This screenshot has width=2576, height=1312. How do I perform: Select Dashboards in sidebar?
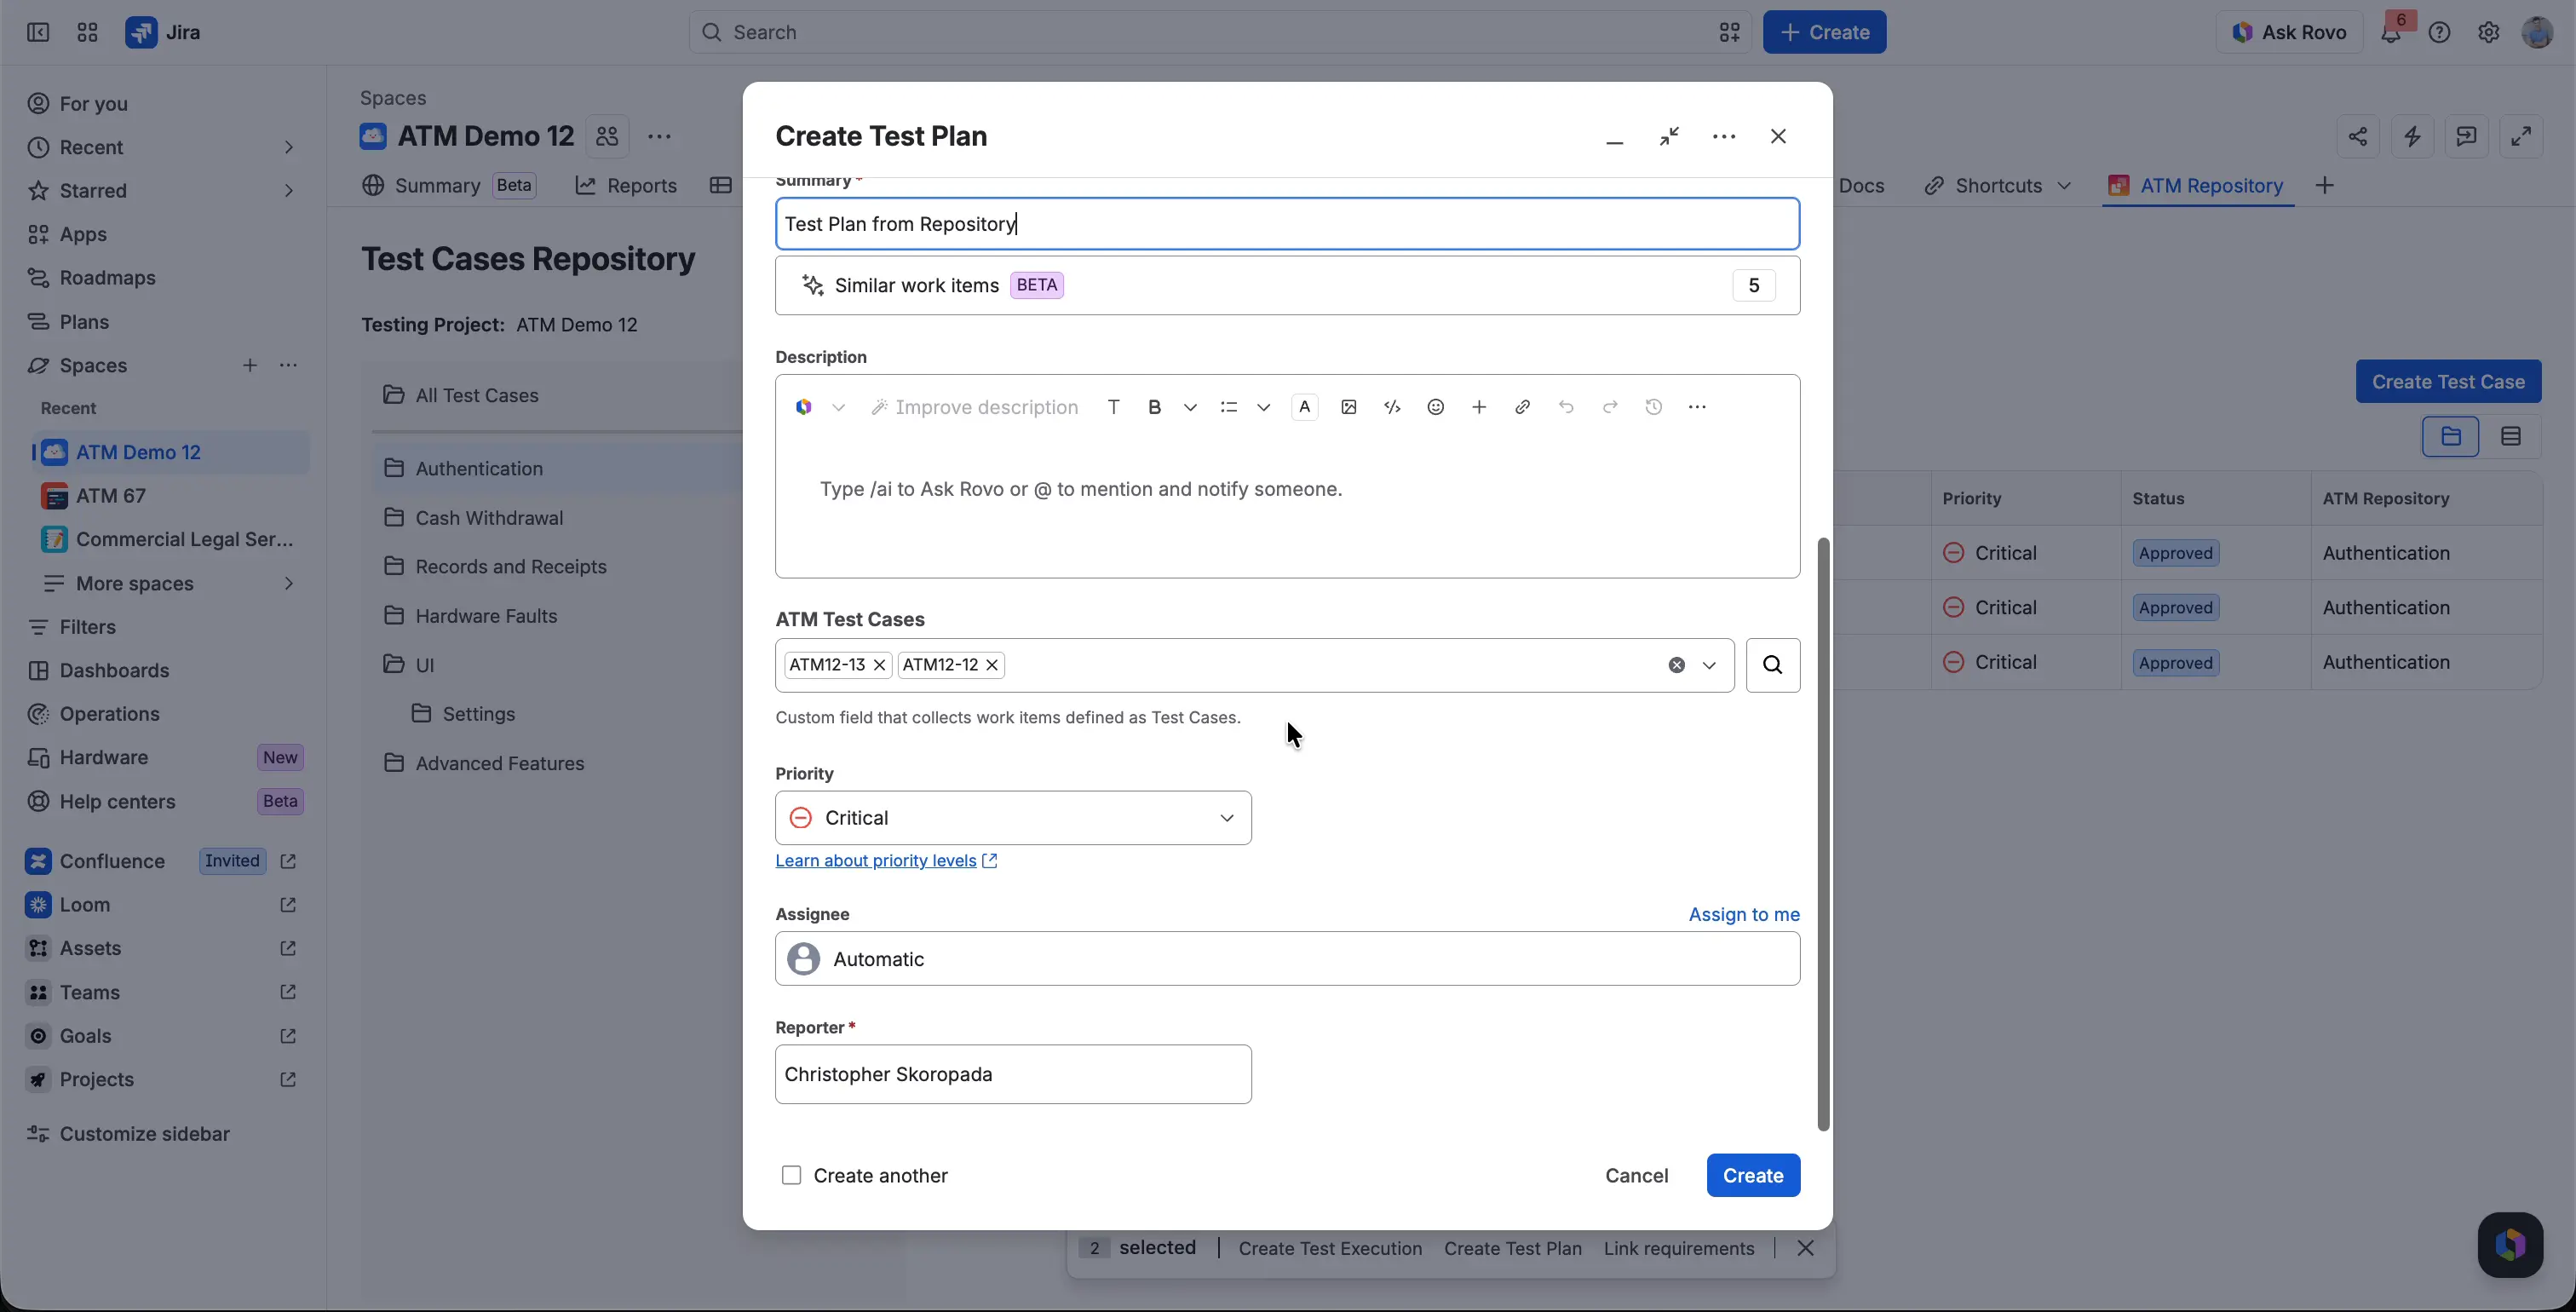114,671
